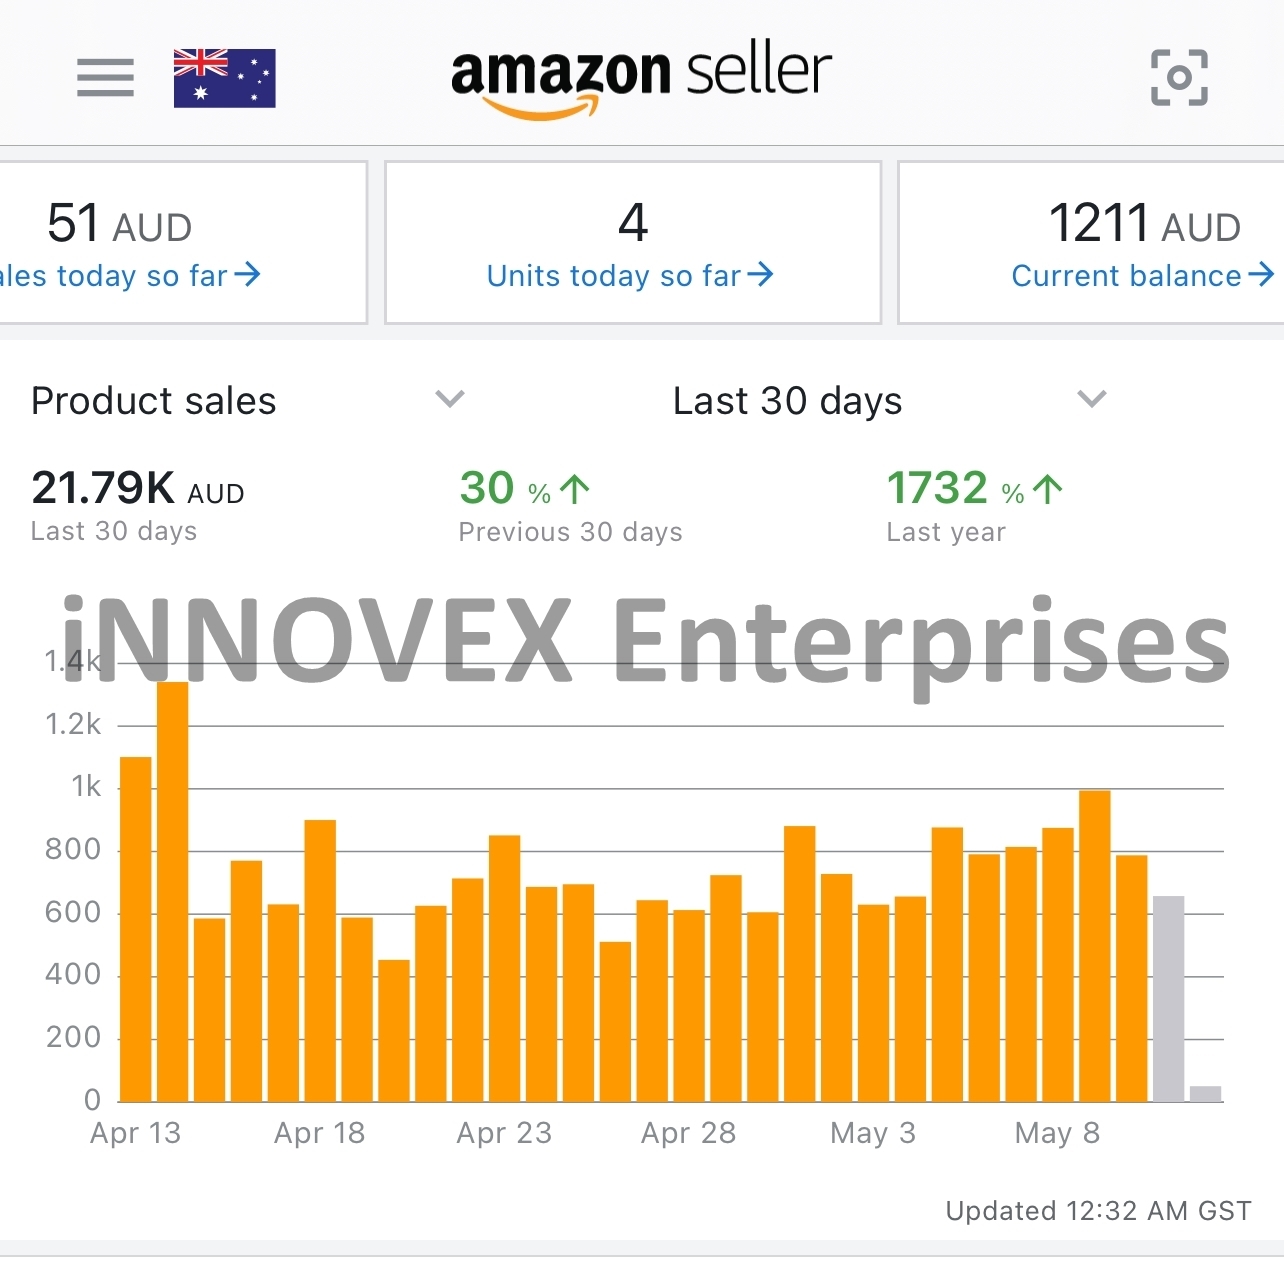Expand the chevron beside Product sales
The image size is (1284, 1261).
pyautogui.click(x=450, y=399)
